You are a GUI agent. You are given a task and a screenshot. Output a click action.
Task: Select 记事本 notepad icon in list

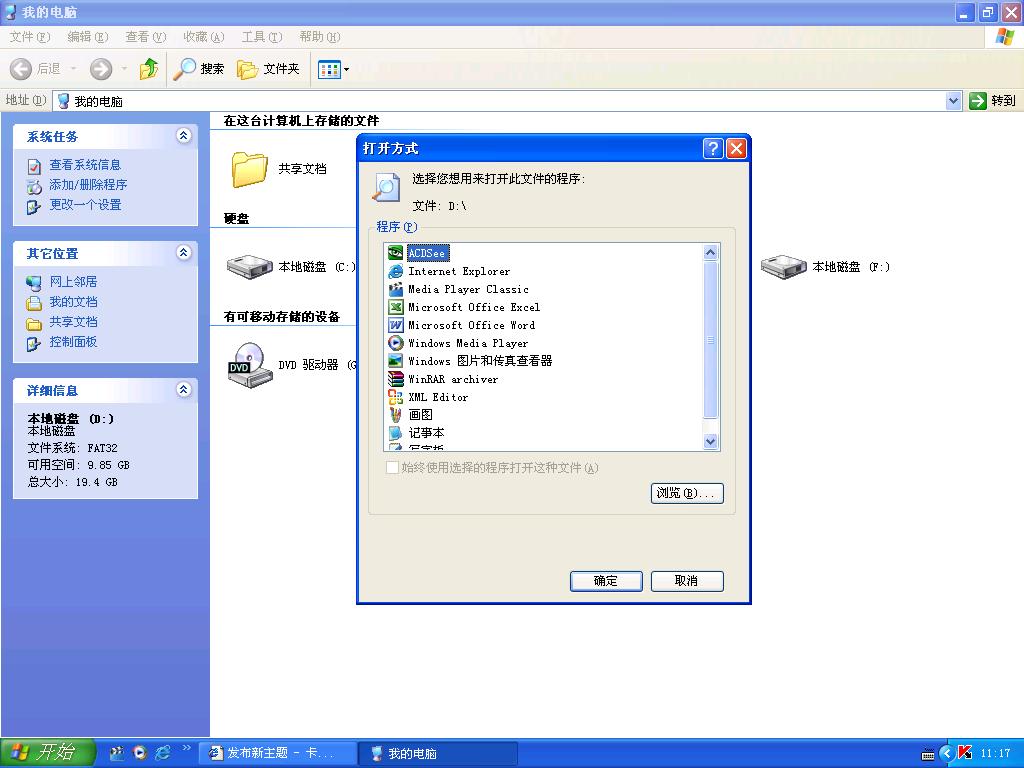pyautogui.click(x=395, y=432)
